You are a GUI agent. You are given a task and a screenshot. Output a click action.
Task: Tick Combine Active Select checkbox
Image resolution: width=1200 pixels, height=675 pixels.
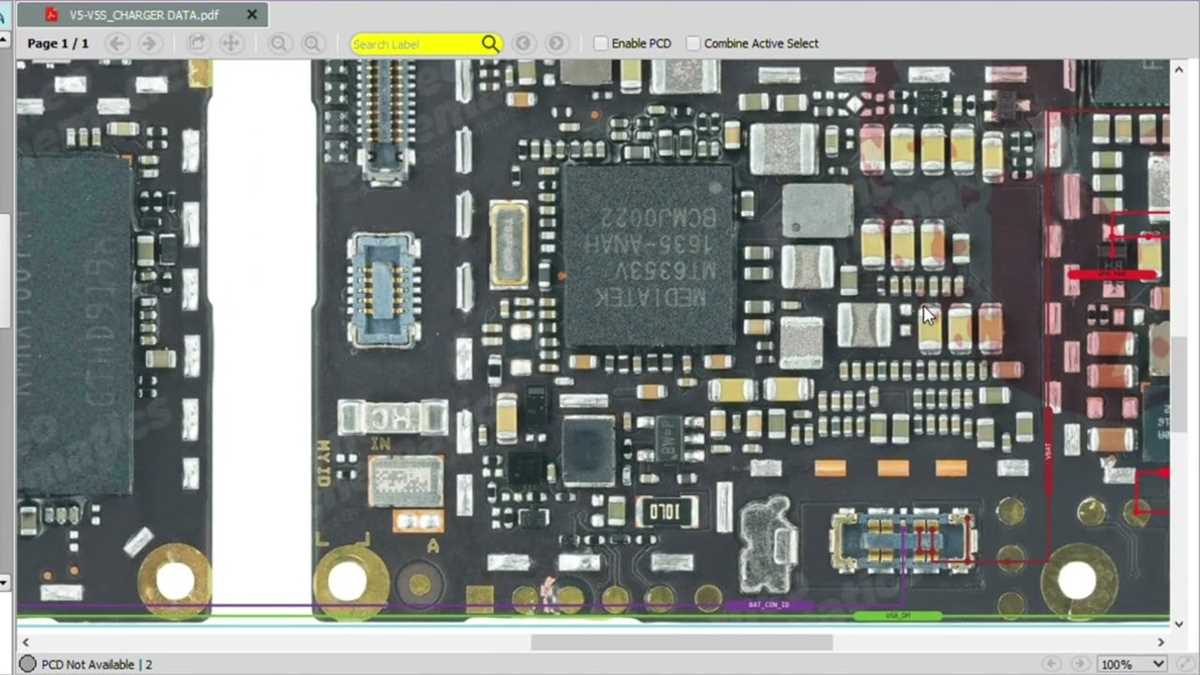pos(693,43)
